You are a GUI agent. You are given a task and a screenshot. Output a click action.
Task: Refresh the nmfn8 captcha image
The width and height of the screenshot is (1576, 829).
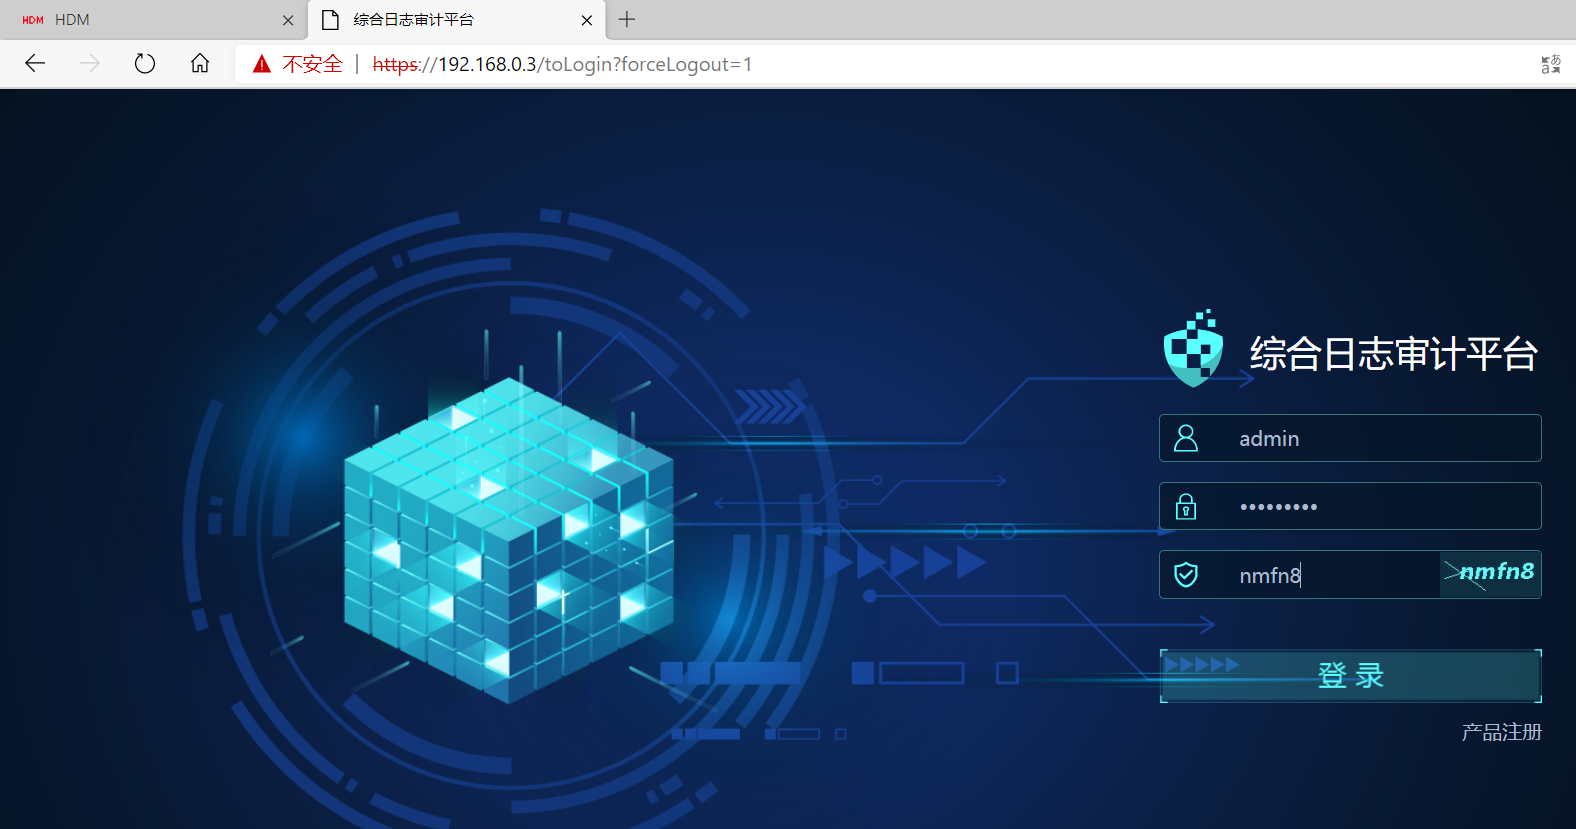tap(1490, 574)
